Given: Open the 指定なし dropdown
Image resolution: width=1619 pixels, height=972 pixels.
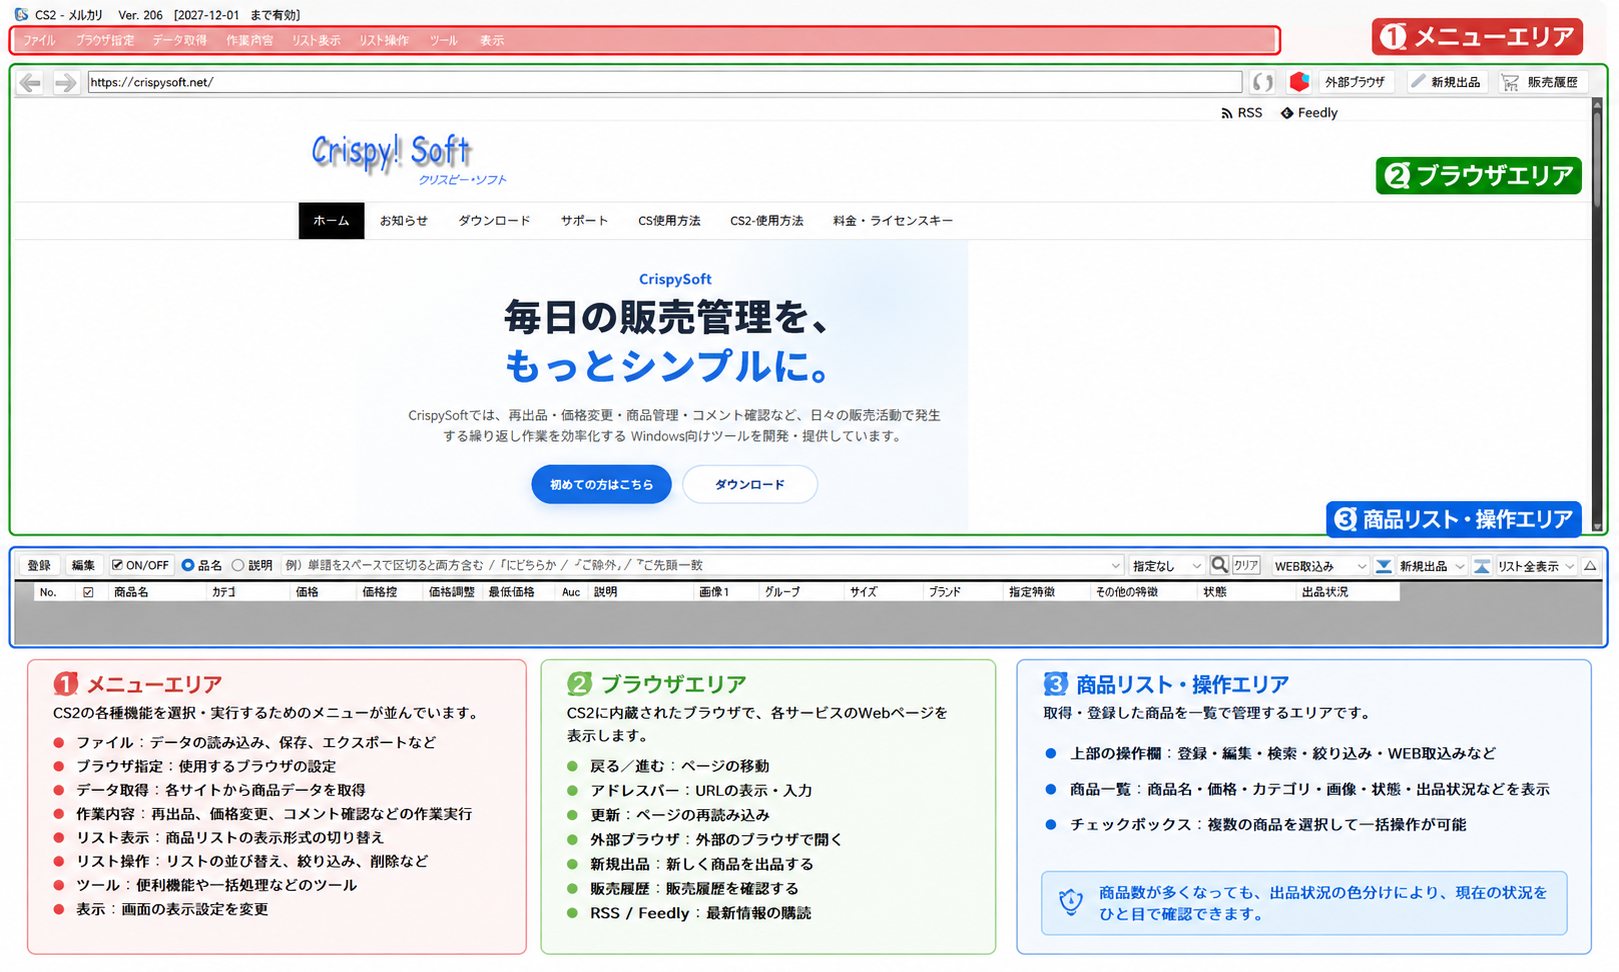Looking at the screenshot, I should tap(1166, 566).
